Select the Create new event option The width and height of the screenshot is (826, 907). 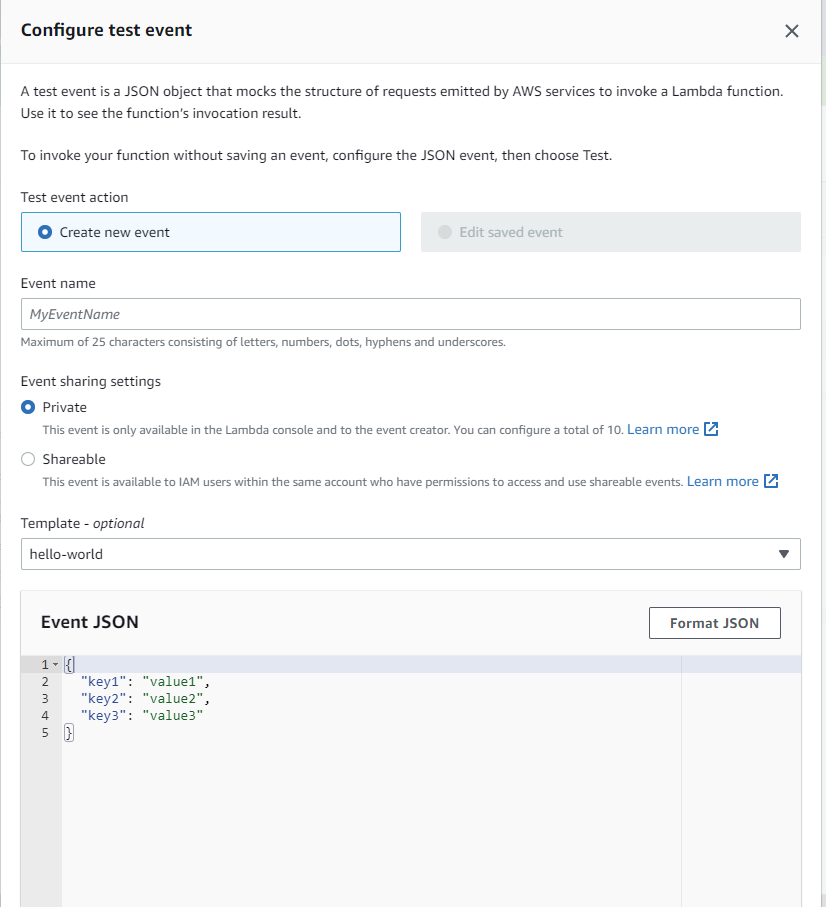tap(211, 232)
